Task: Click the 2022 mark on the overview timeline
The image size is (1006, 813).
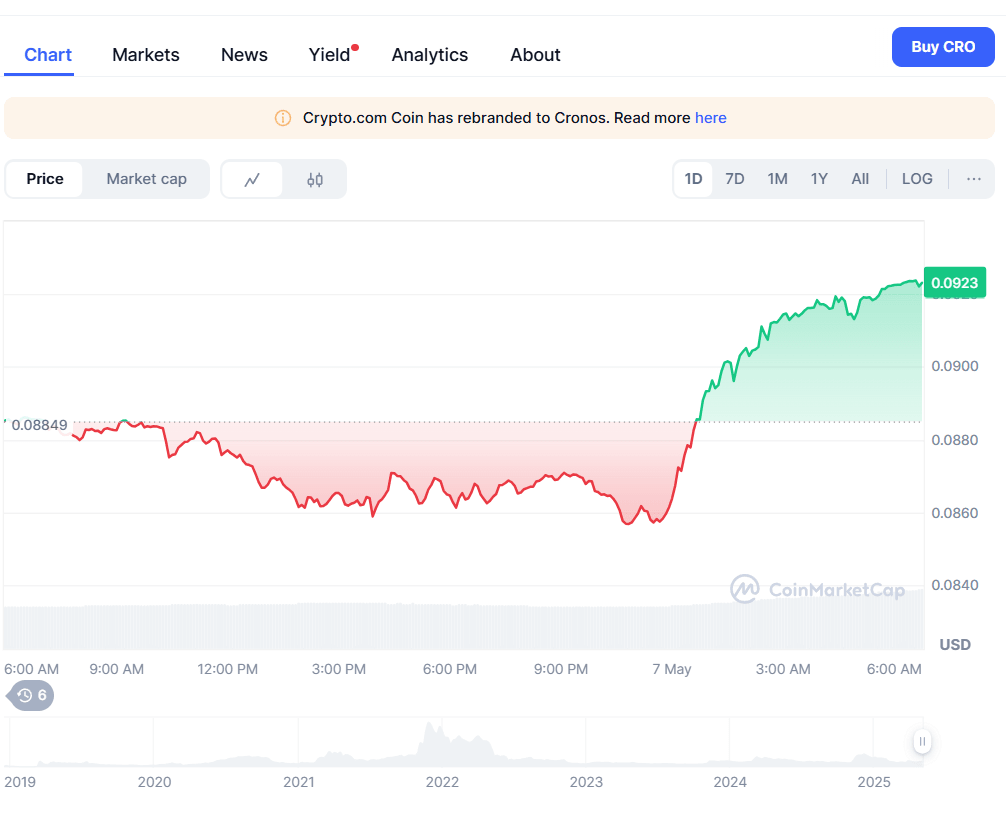Action: (x=442, y=782)
